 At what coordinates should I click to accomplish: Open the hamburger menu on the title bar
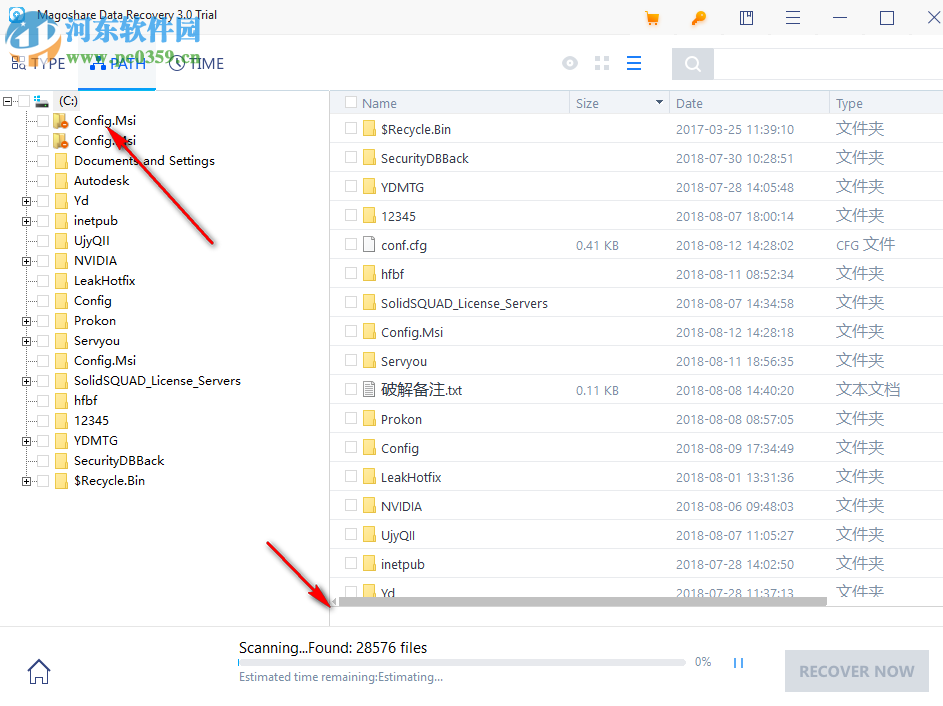click(x=792, y=17)
